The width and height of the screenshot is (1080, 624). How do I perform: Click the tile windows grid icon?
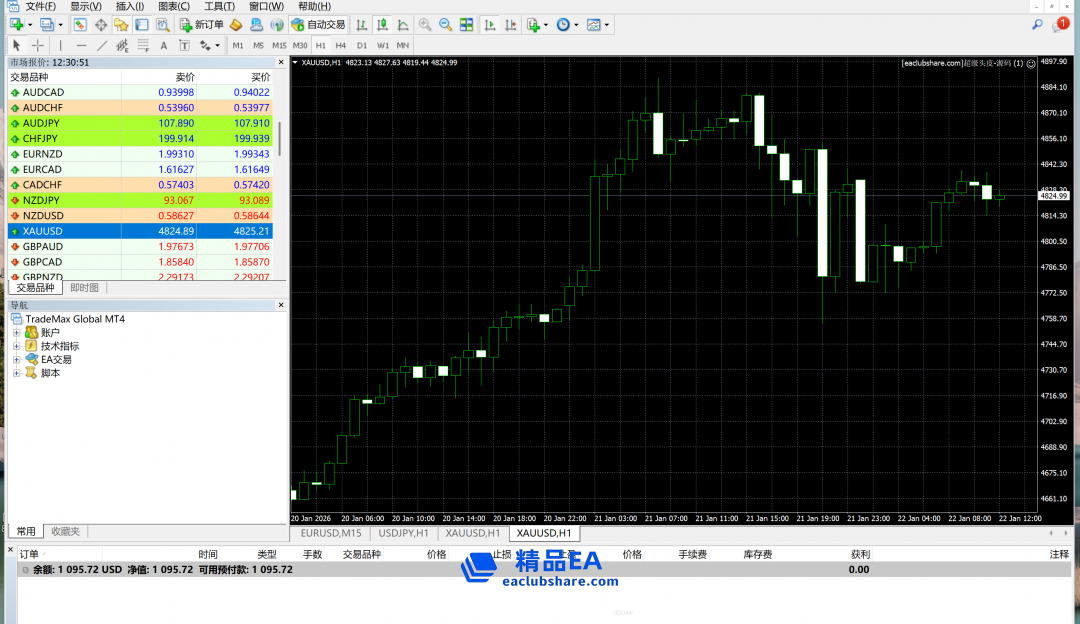[466, 24]
